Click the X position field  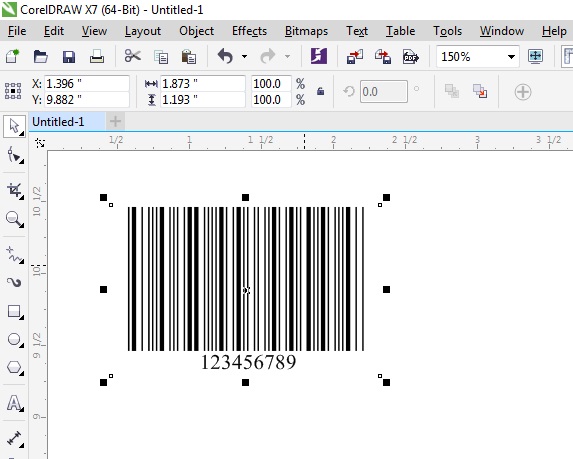[x=87, y=84]
